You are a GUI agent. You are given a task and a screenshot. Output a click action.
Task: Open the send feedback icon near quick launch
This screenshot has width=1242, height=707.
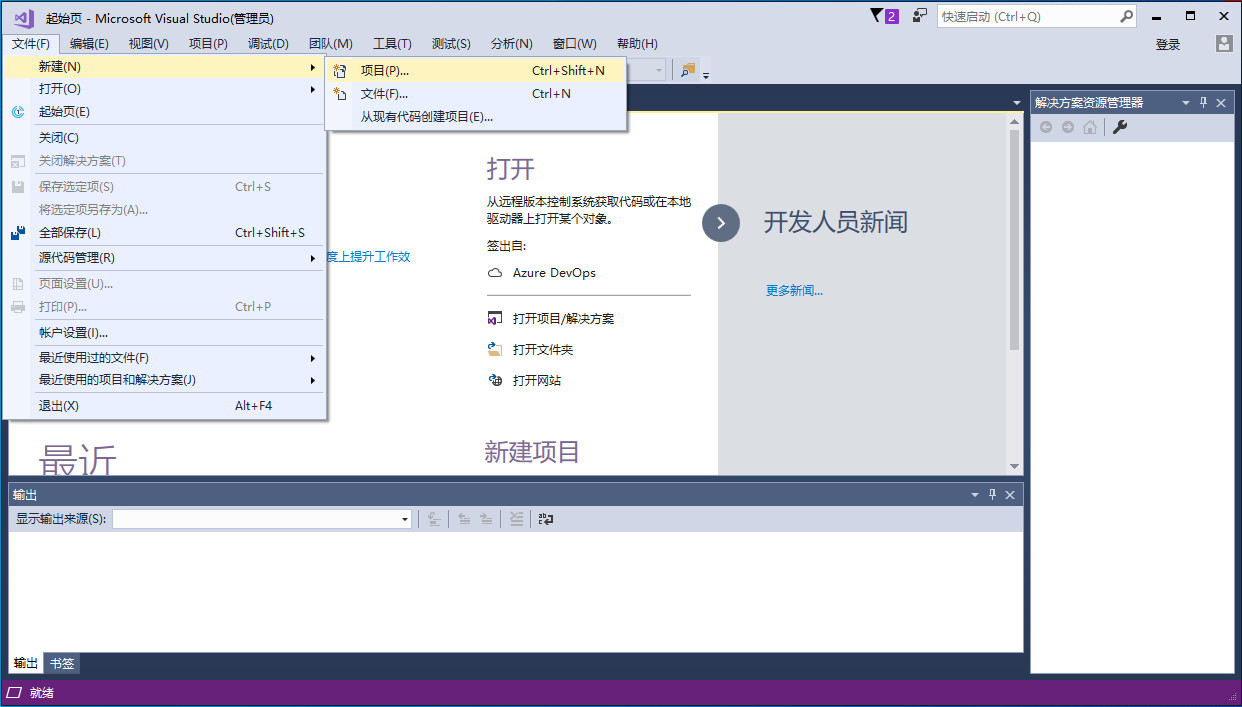(x=919, y=16)
